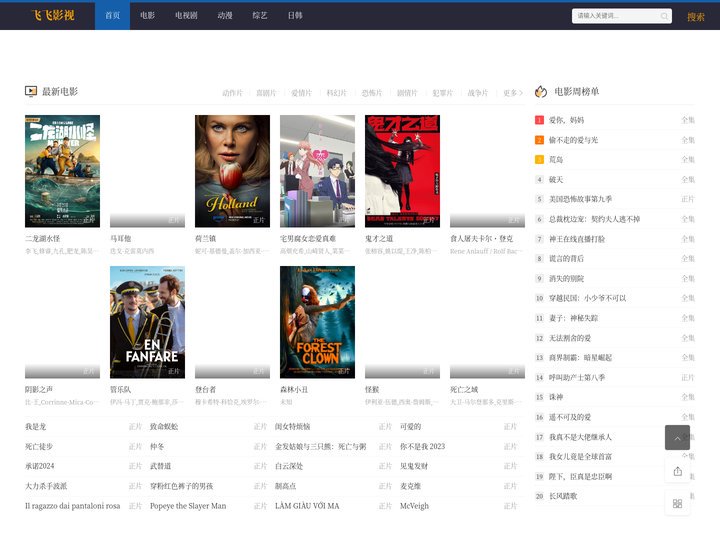
Task: Click the 死亡之城 movie title
Action: click(x=464, y=389)
